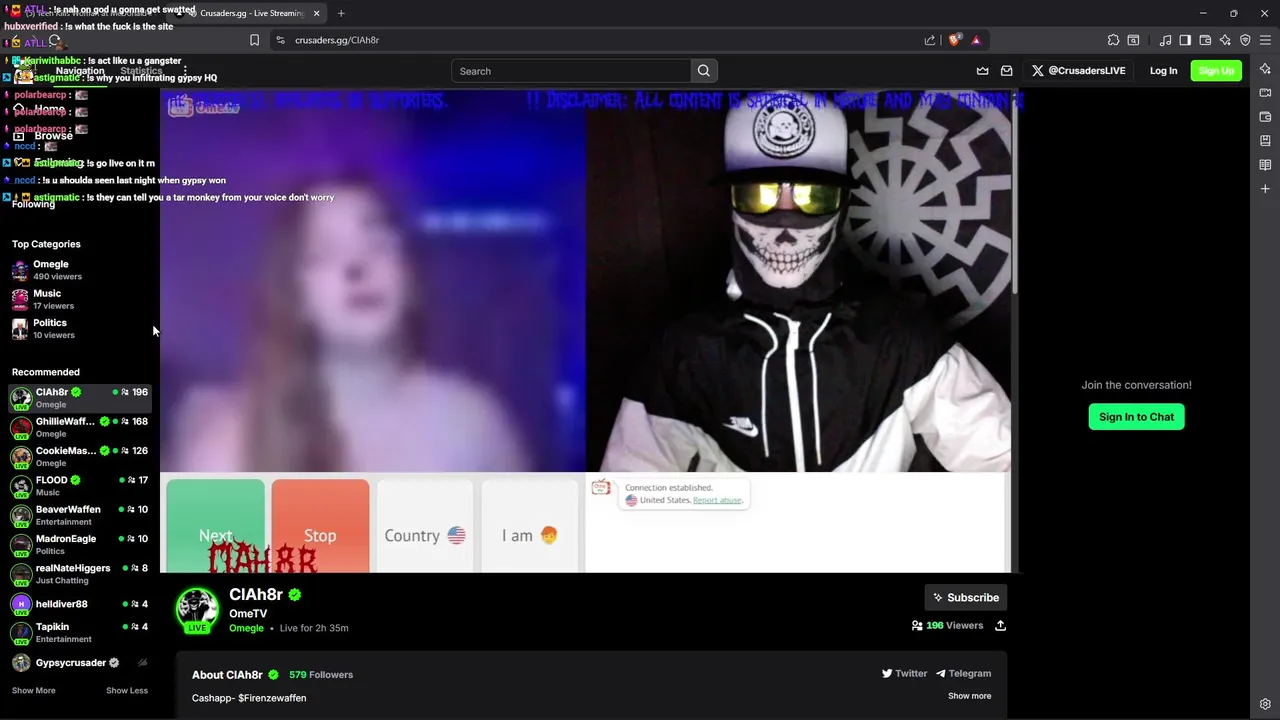
Task: Open the "I am" selector
Action: coord(530,526)
